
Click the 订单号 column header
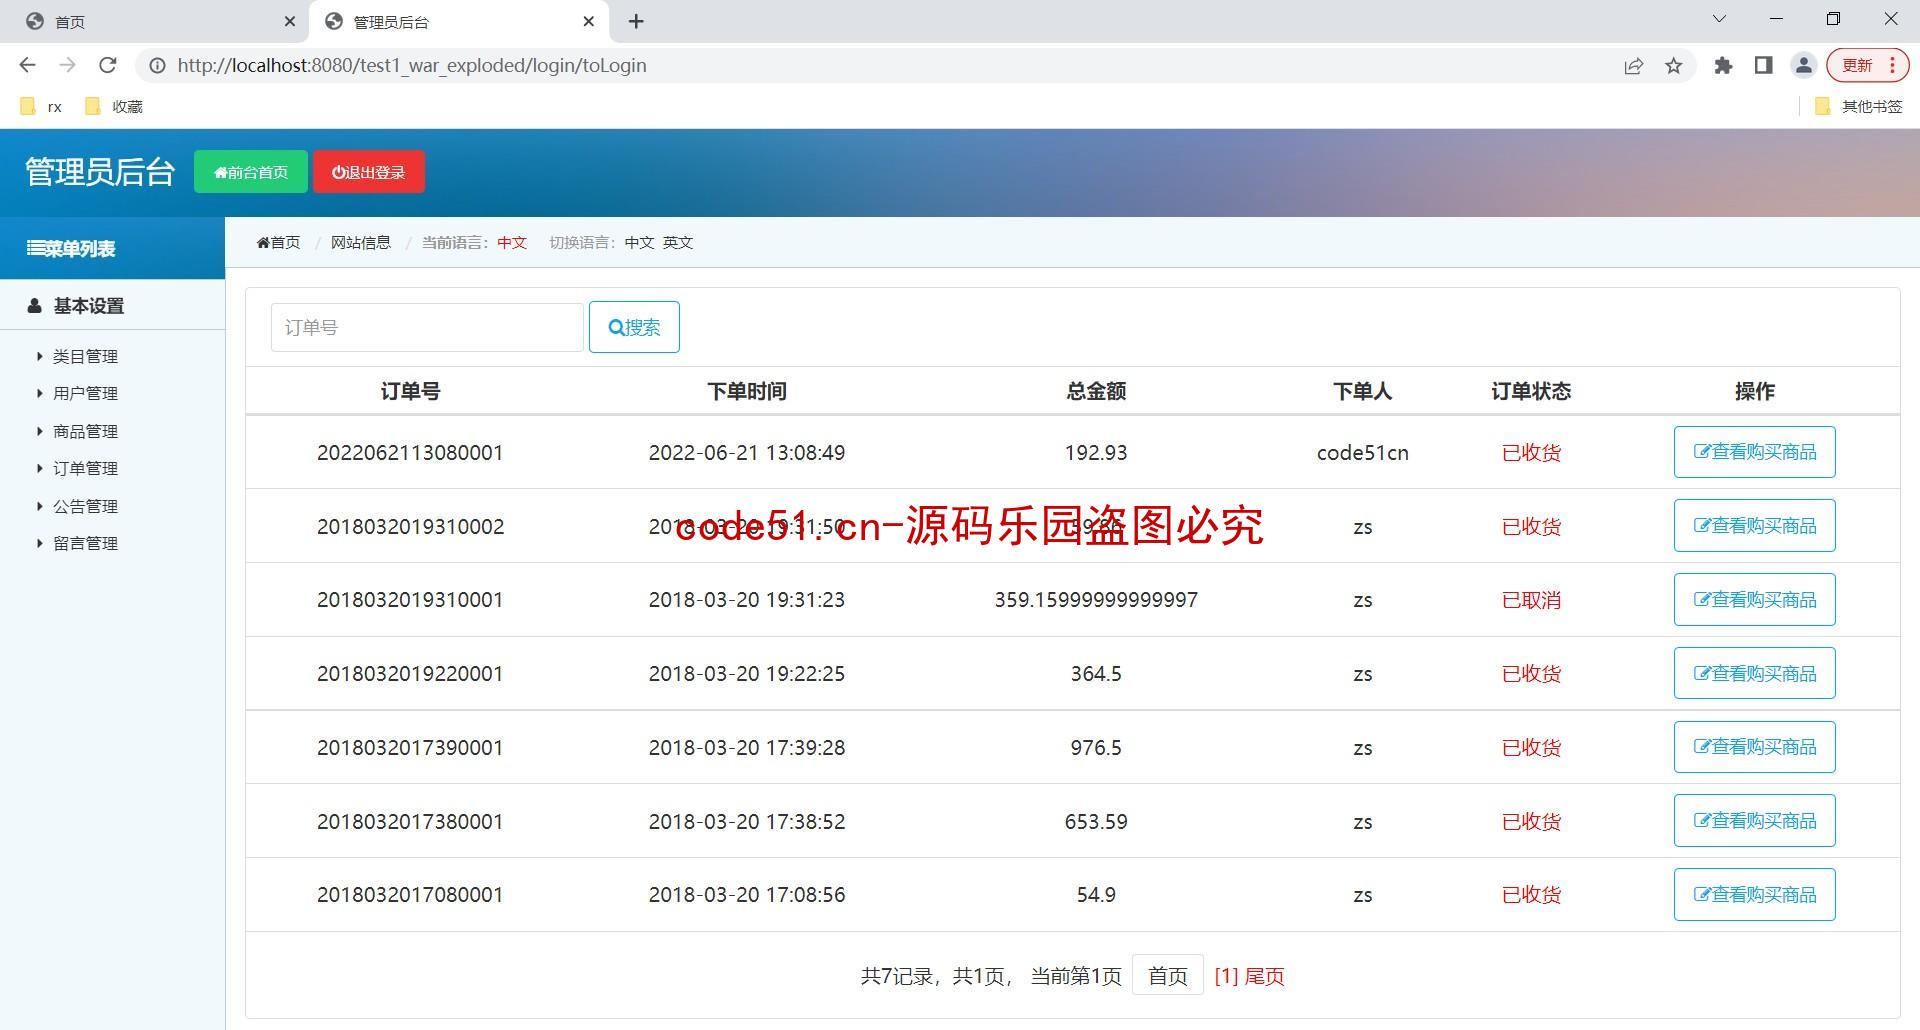point(410,391)
